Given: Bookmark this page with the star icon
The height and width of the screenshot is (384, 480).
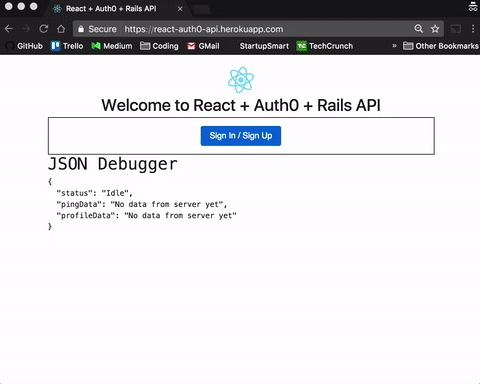Looking at the screenshot, I should 435,29.
